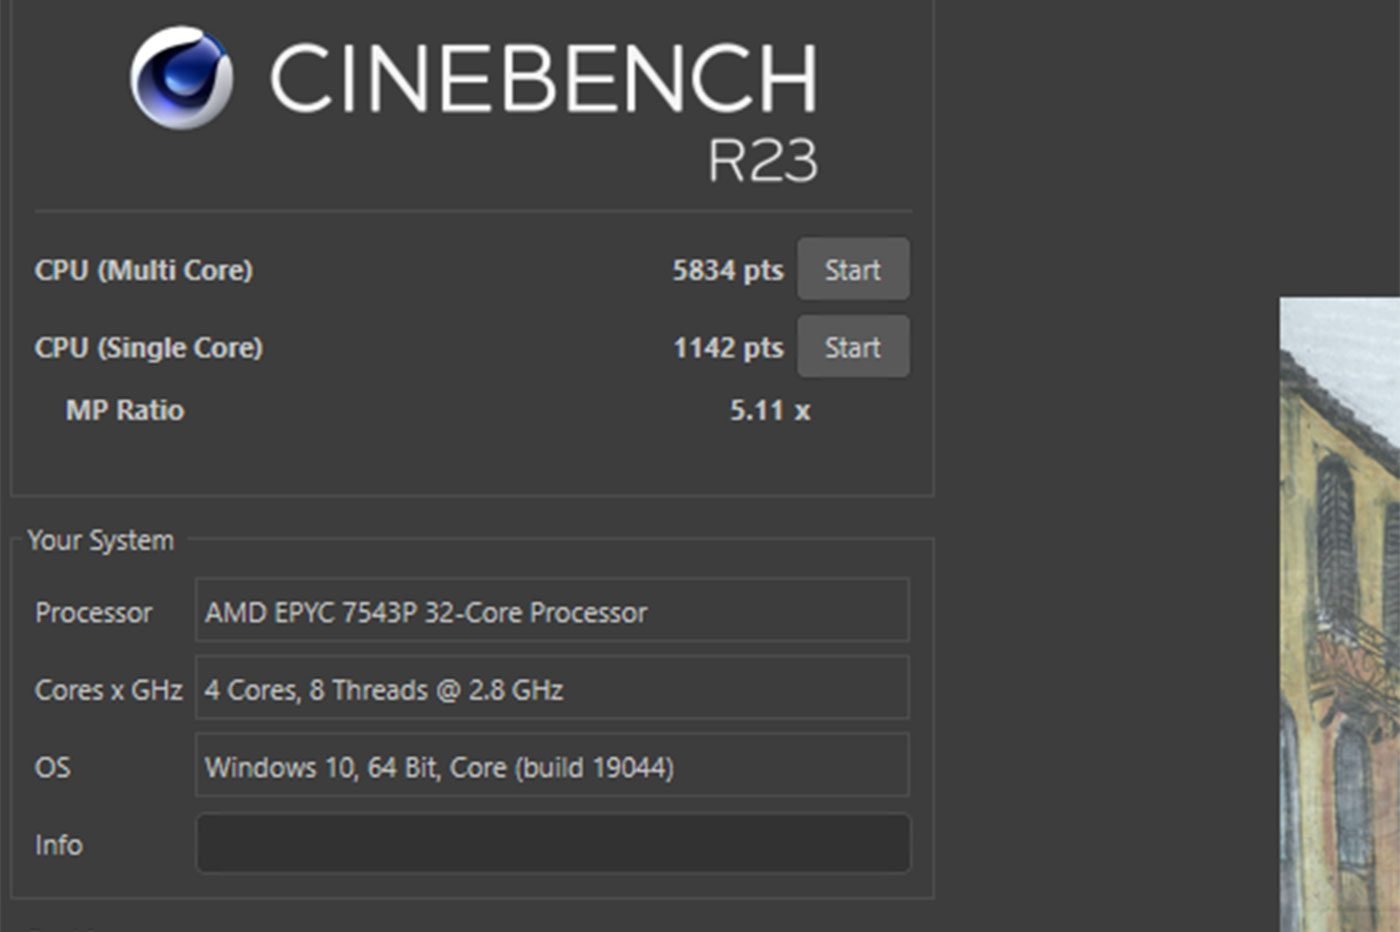This screenshot has height=932, width=1400.
Task: Click the Cinebench sphere logo icon
Action: click(x=182, y=78)
